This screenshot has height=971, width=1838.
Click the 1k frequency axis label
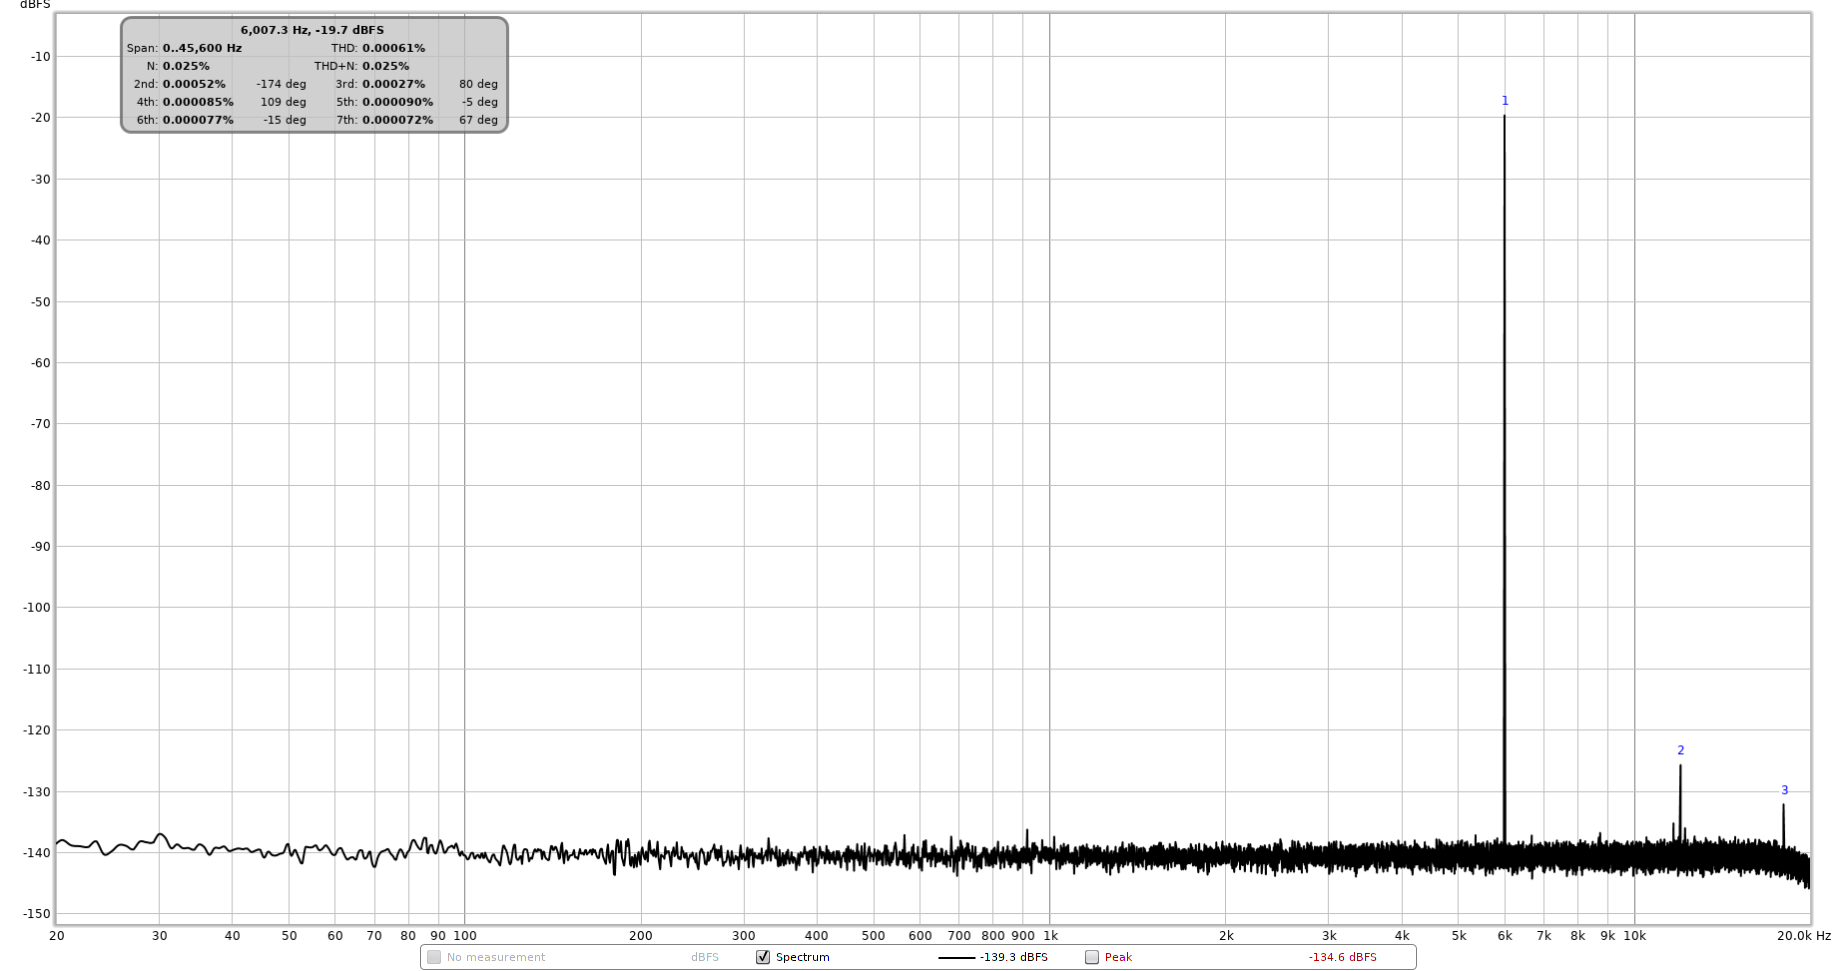coord(1051,936)
